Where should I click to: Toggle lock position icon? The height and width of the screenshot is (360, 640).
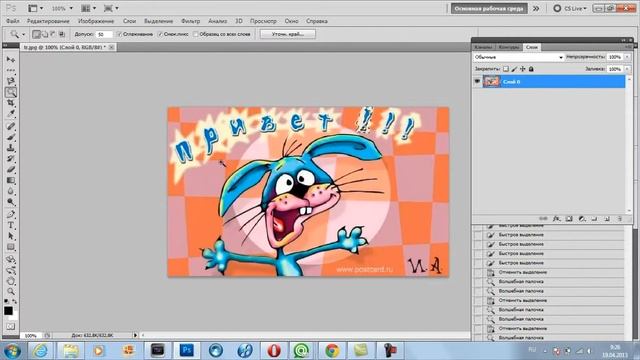522,69
